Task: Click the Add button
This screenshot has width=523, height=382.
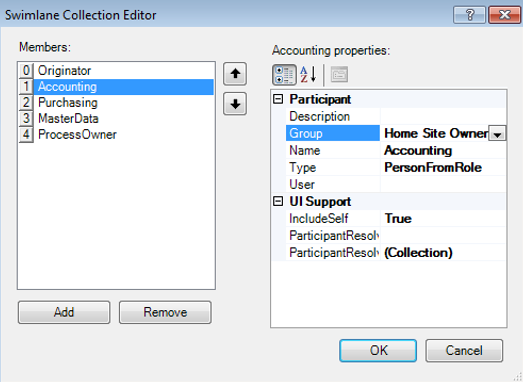Action: 64,312
